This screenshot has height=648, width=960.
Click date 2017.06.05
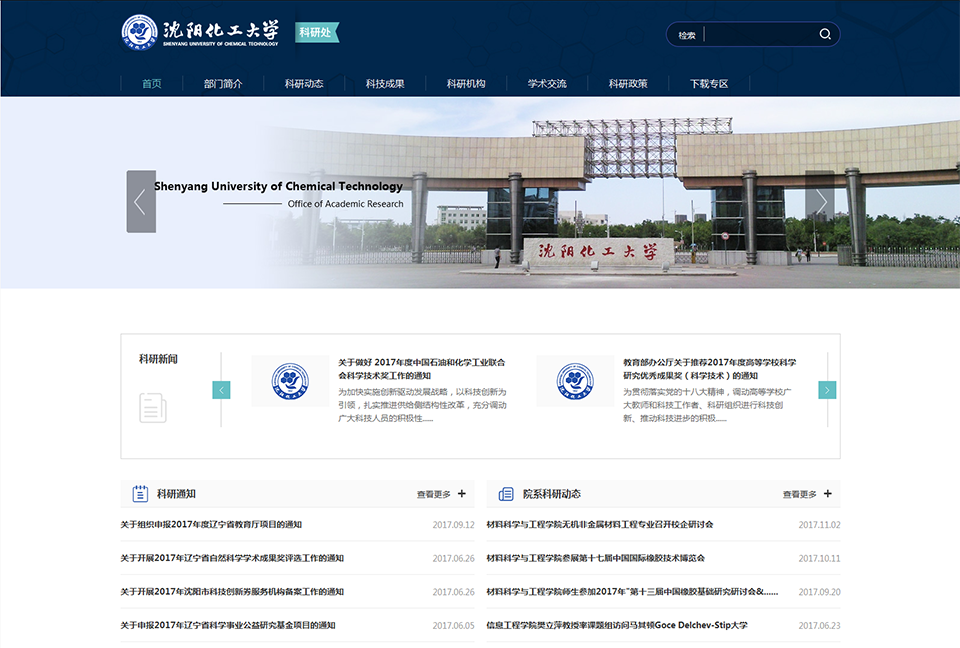coord(454,626)
